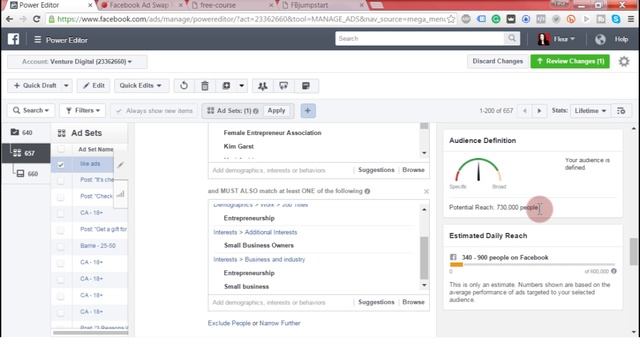Open the user profile dropdown

click(556, 39)
